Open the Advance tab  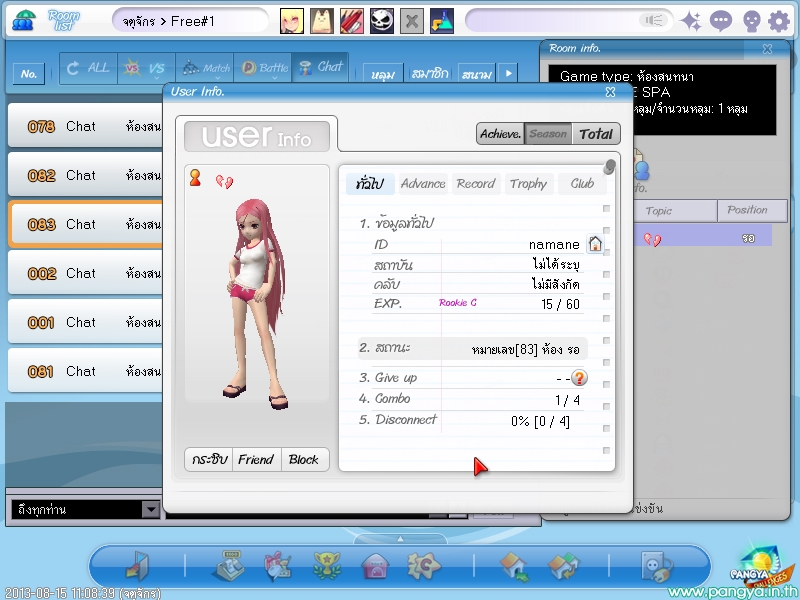(x=423, y=184)
